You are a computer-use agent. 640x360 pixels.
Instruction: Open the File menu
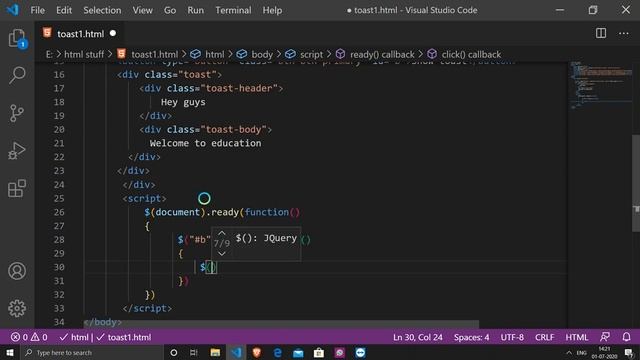38,10
